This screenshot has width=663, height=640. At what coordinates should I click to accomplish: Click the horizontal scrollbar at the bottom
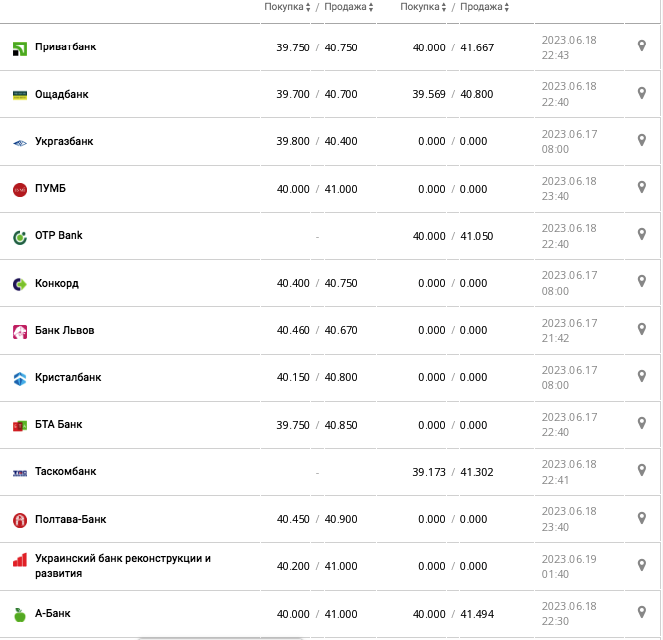330,637
